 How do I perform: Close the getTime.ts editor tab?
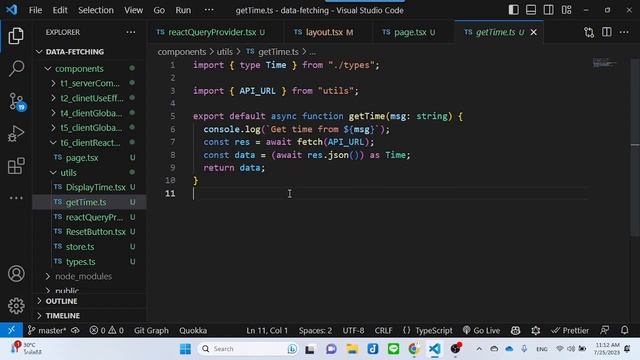533,32
